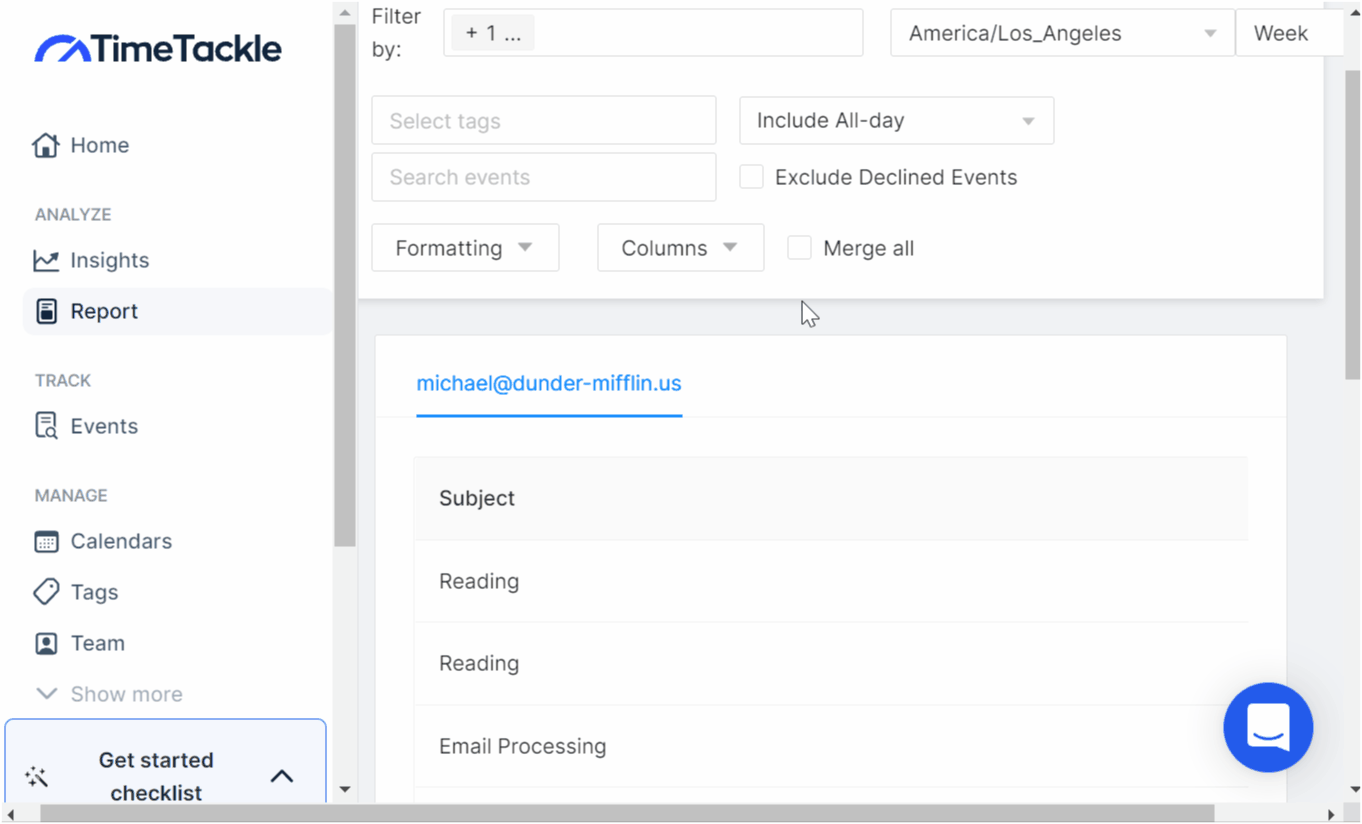Open the chat support bubble
Screen dimensions: 1362x824
pyautogui.click(x=1268, y=727)
